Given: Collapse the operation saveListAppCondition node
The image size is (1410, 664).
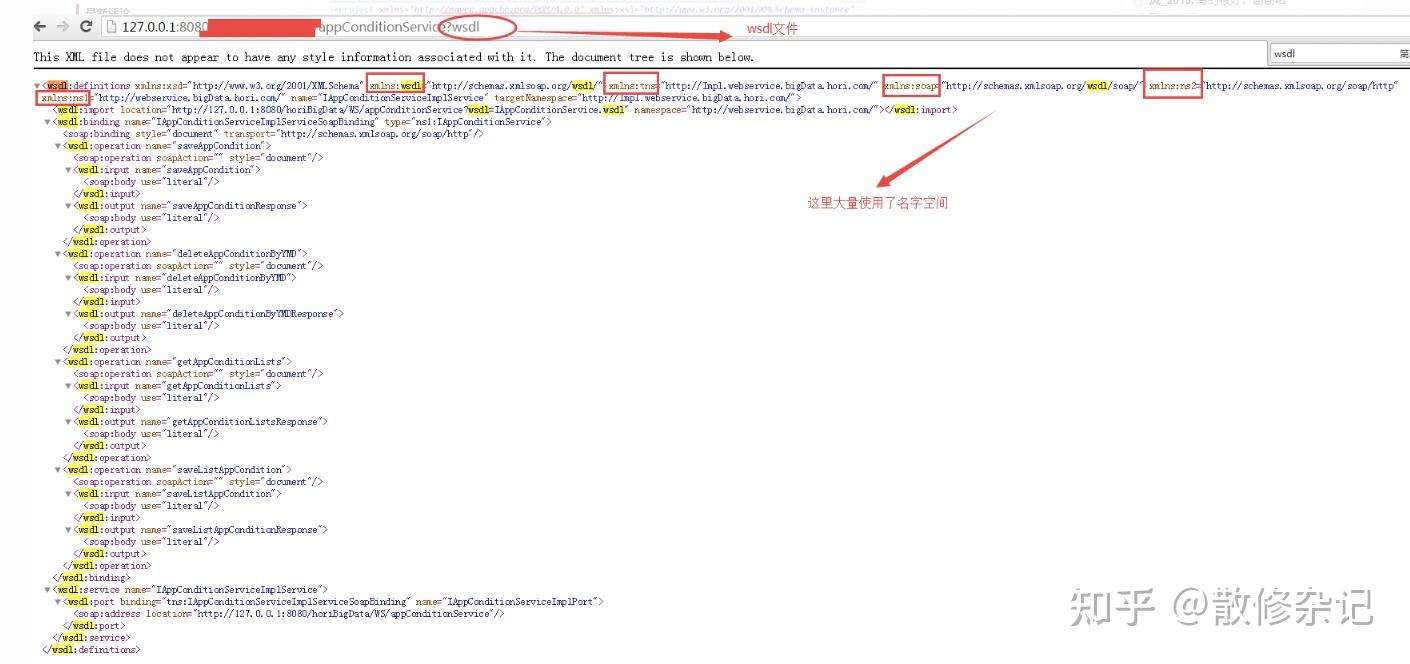Looking at the screenshot, I should (58, 470).
